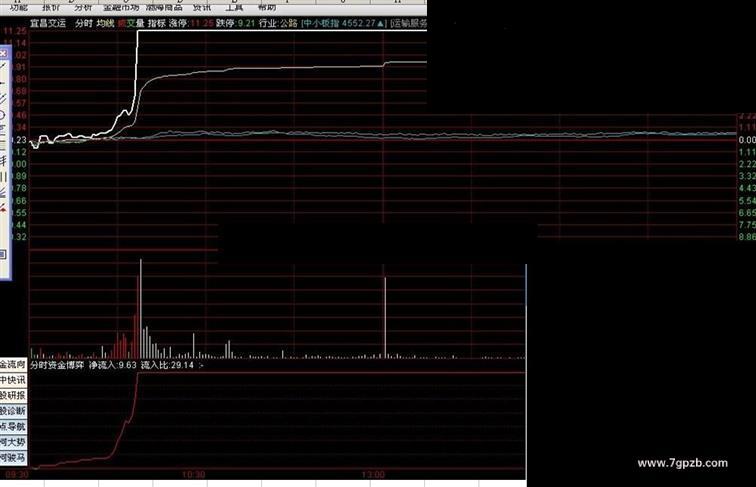Screen dimensions: 756x487
Task: Open the 点导航 side tab
Action: 13,427
